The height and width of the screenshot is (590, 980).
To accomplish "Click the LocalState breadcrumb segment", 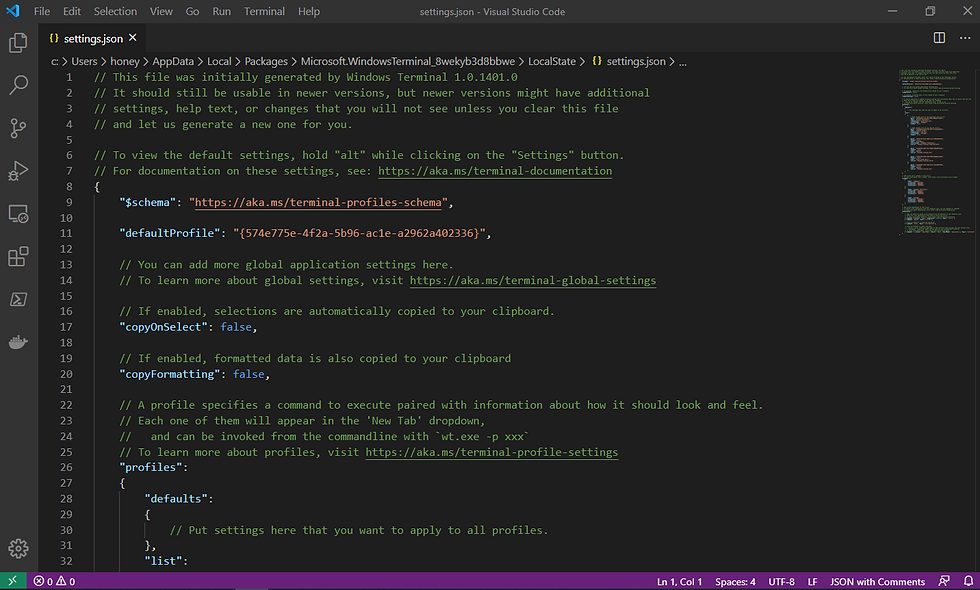I will 552,61.
